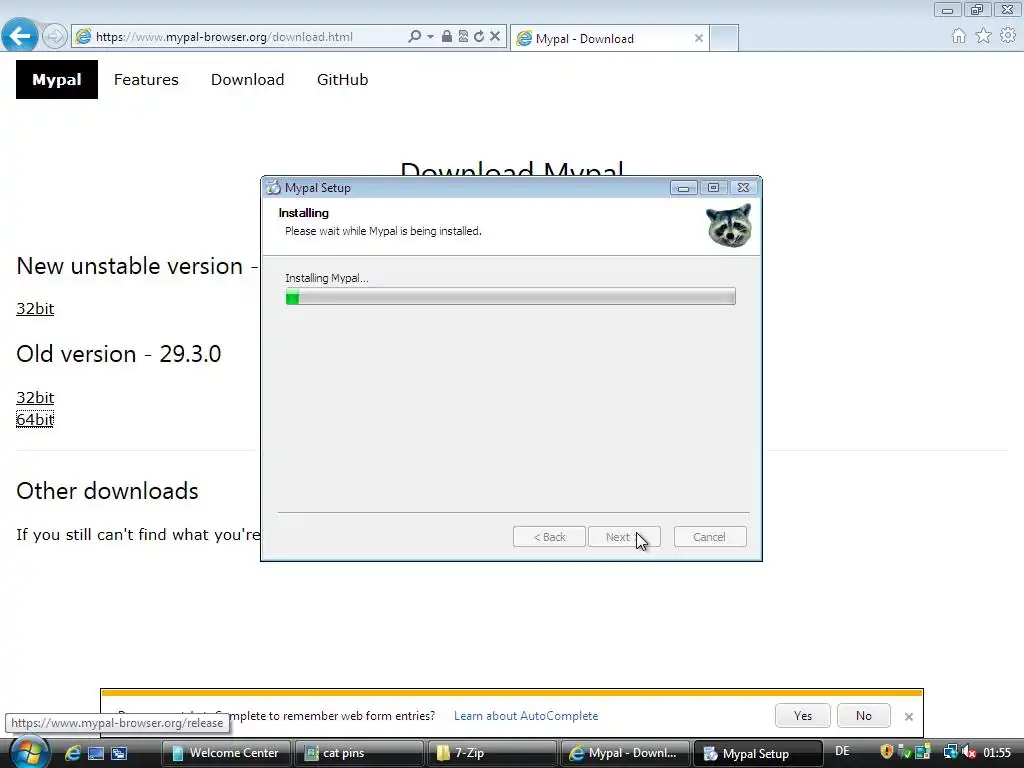Click the raccoon logo in Mypal Setup
Screen dimensions: 1024x768
[729, 225]
